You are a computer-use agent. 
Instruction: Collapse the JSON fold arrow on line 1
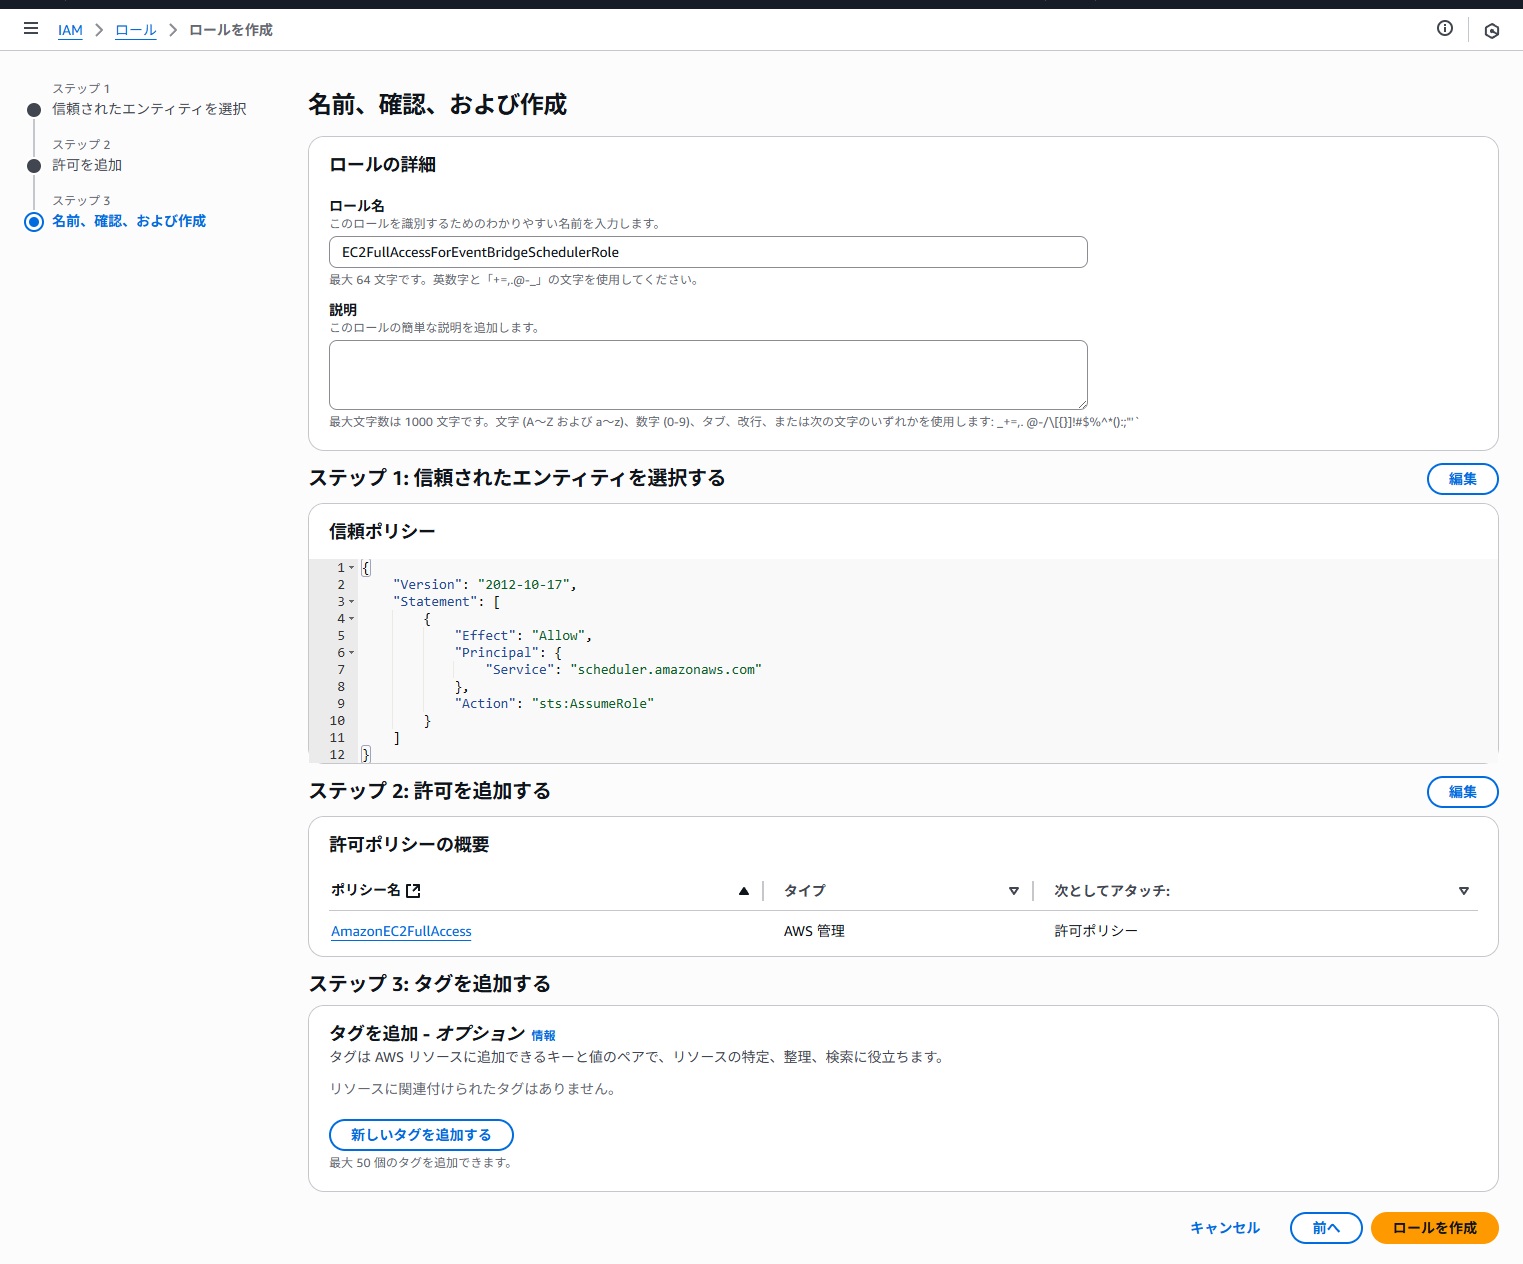pyautogui.click(x=351, y=568)
